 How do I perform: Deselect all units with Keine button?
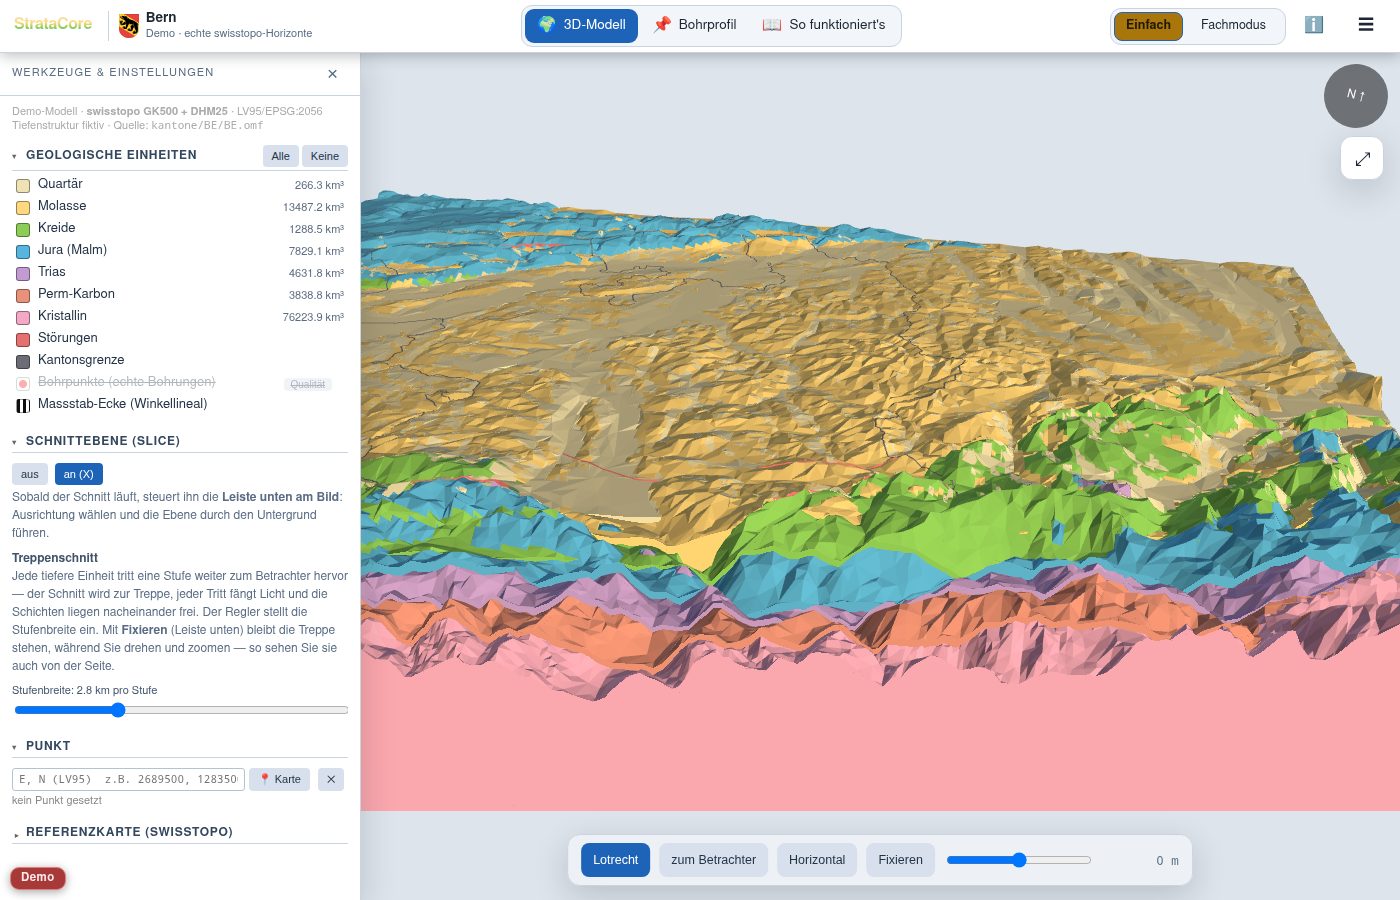click(325, 156)
